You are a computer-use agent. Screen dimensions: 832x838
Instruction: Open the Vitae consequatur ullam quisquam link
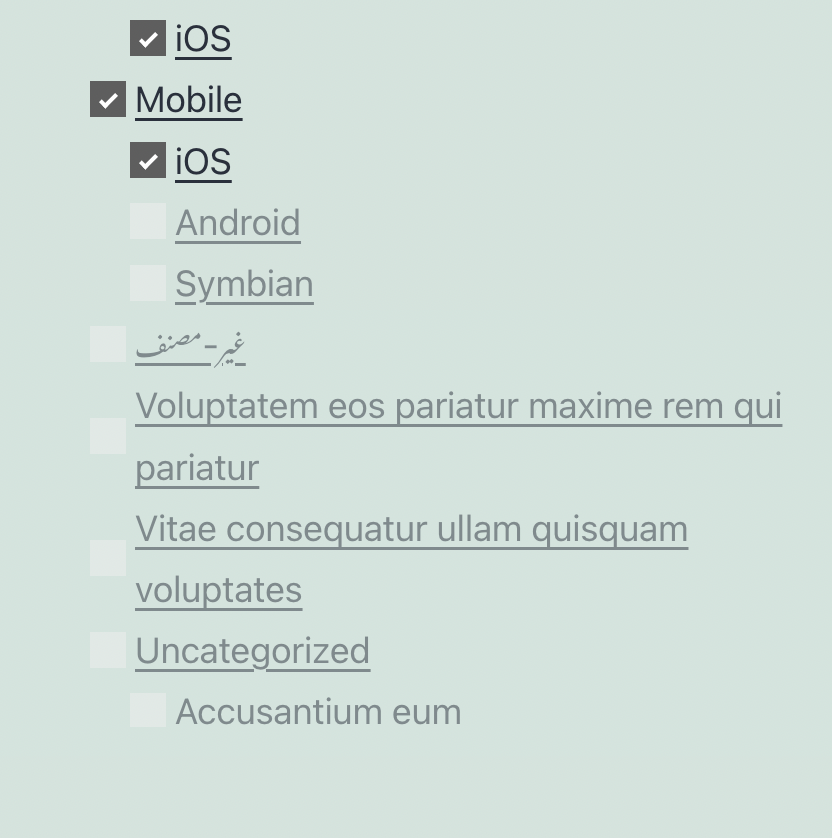[411, 528]
